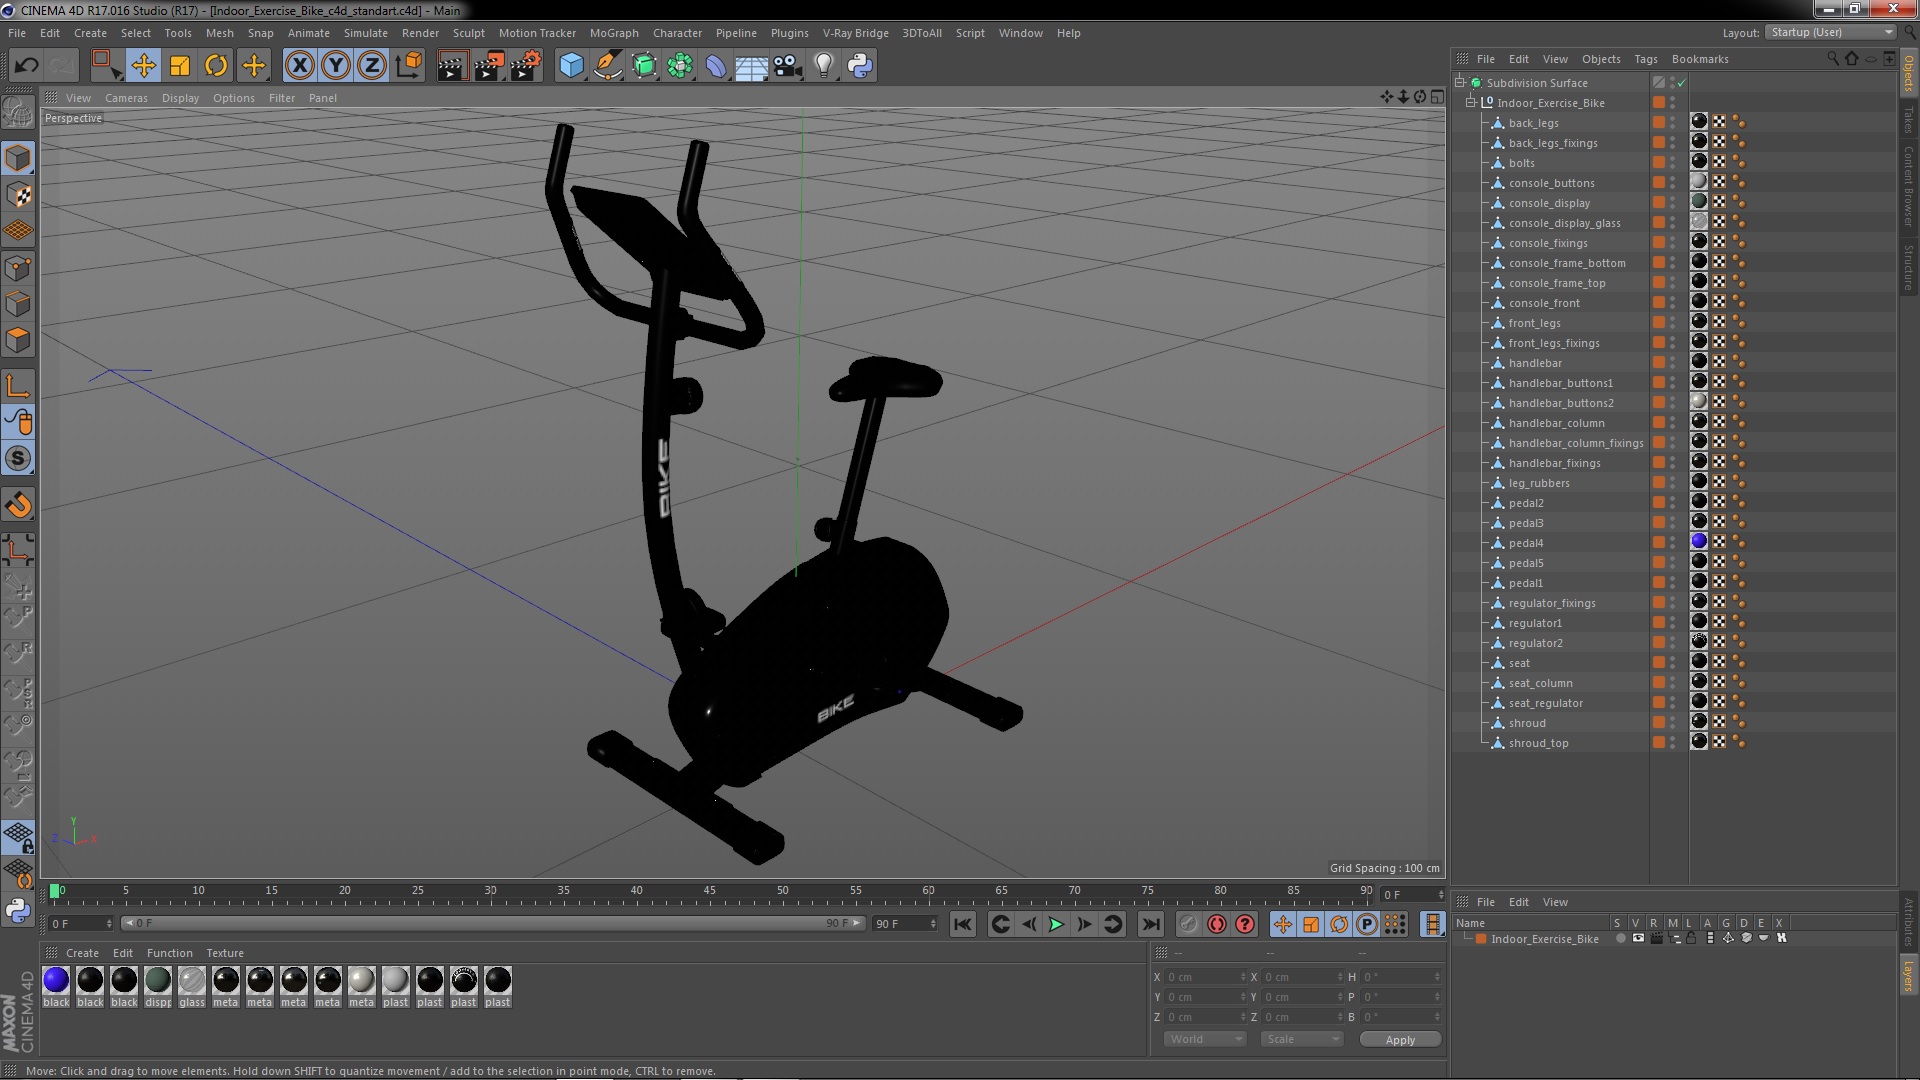Collapse the Subdivision Surface tree item

[x=1460, y=83]
